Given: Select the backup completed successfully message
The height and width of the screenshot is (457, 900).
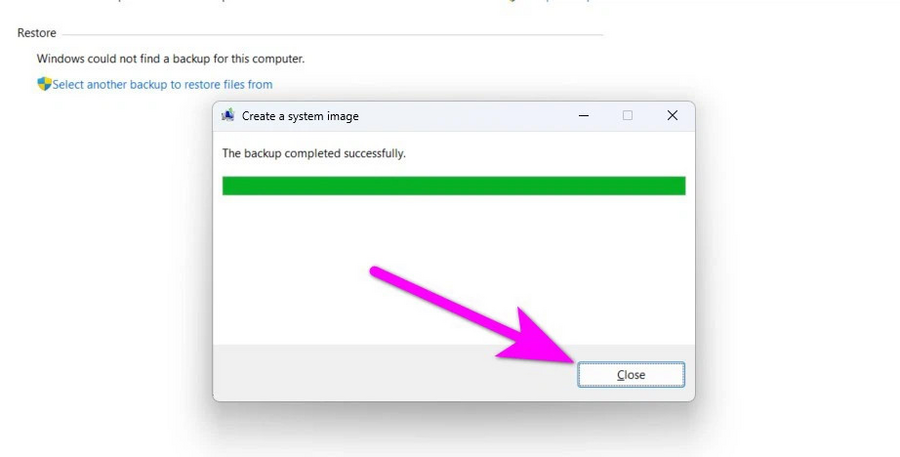Looking at the screenshot, I should click(x=313, y=153).
